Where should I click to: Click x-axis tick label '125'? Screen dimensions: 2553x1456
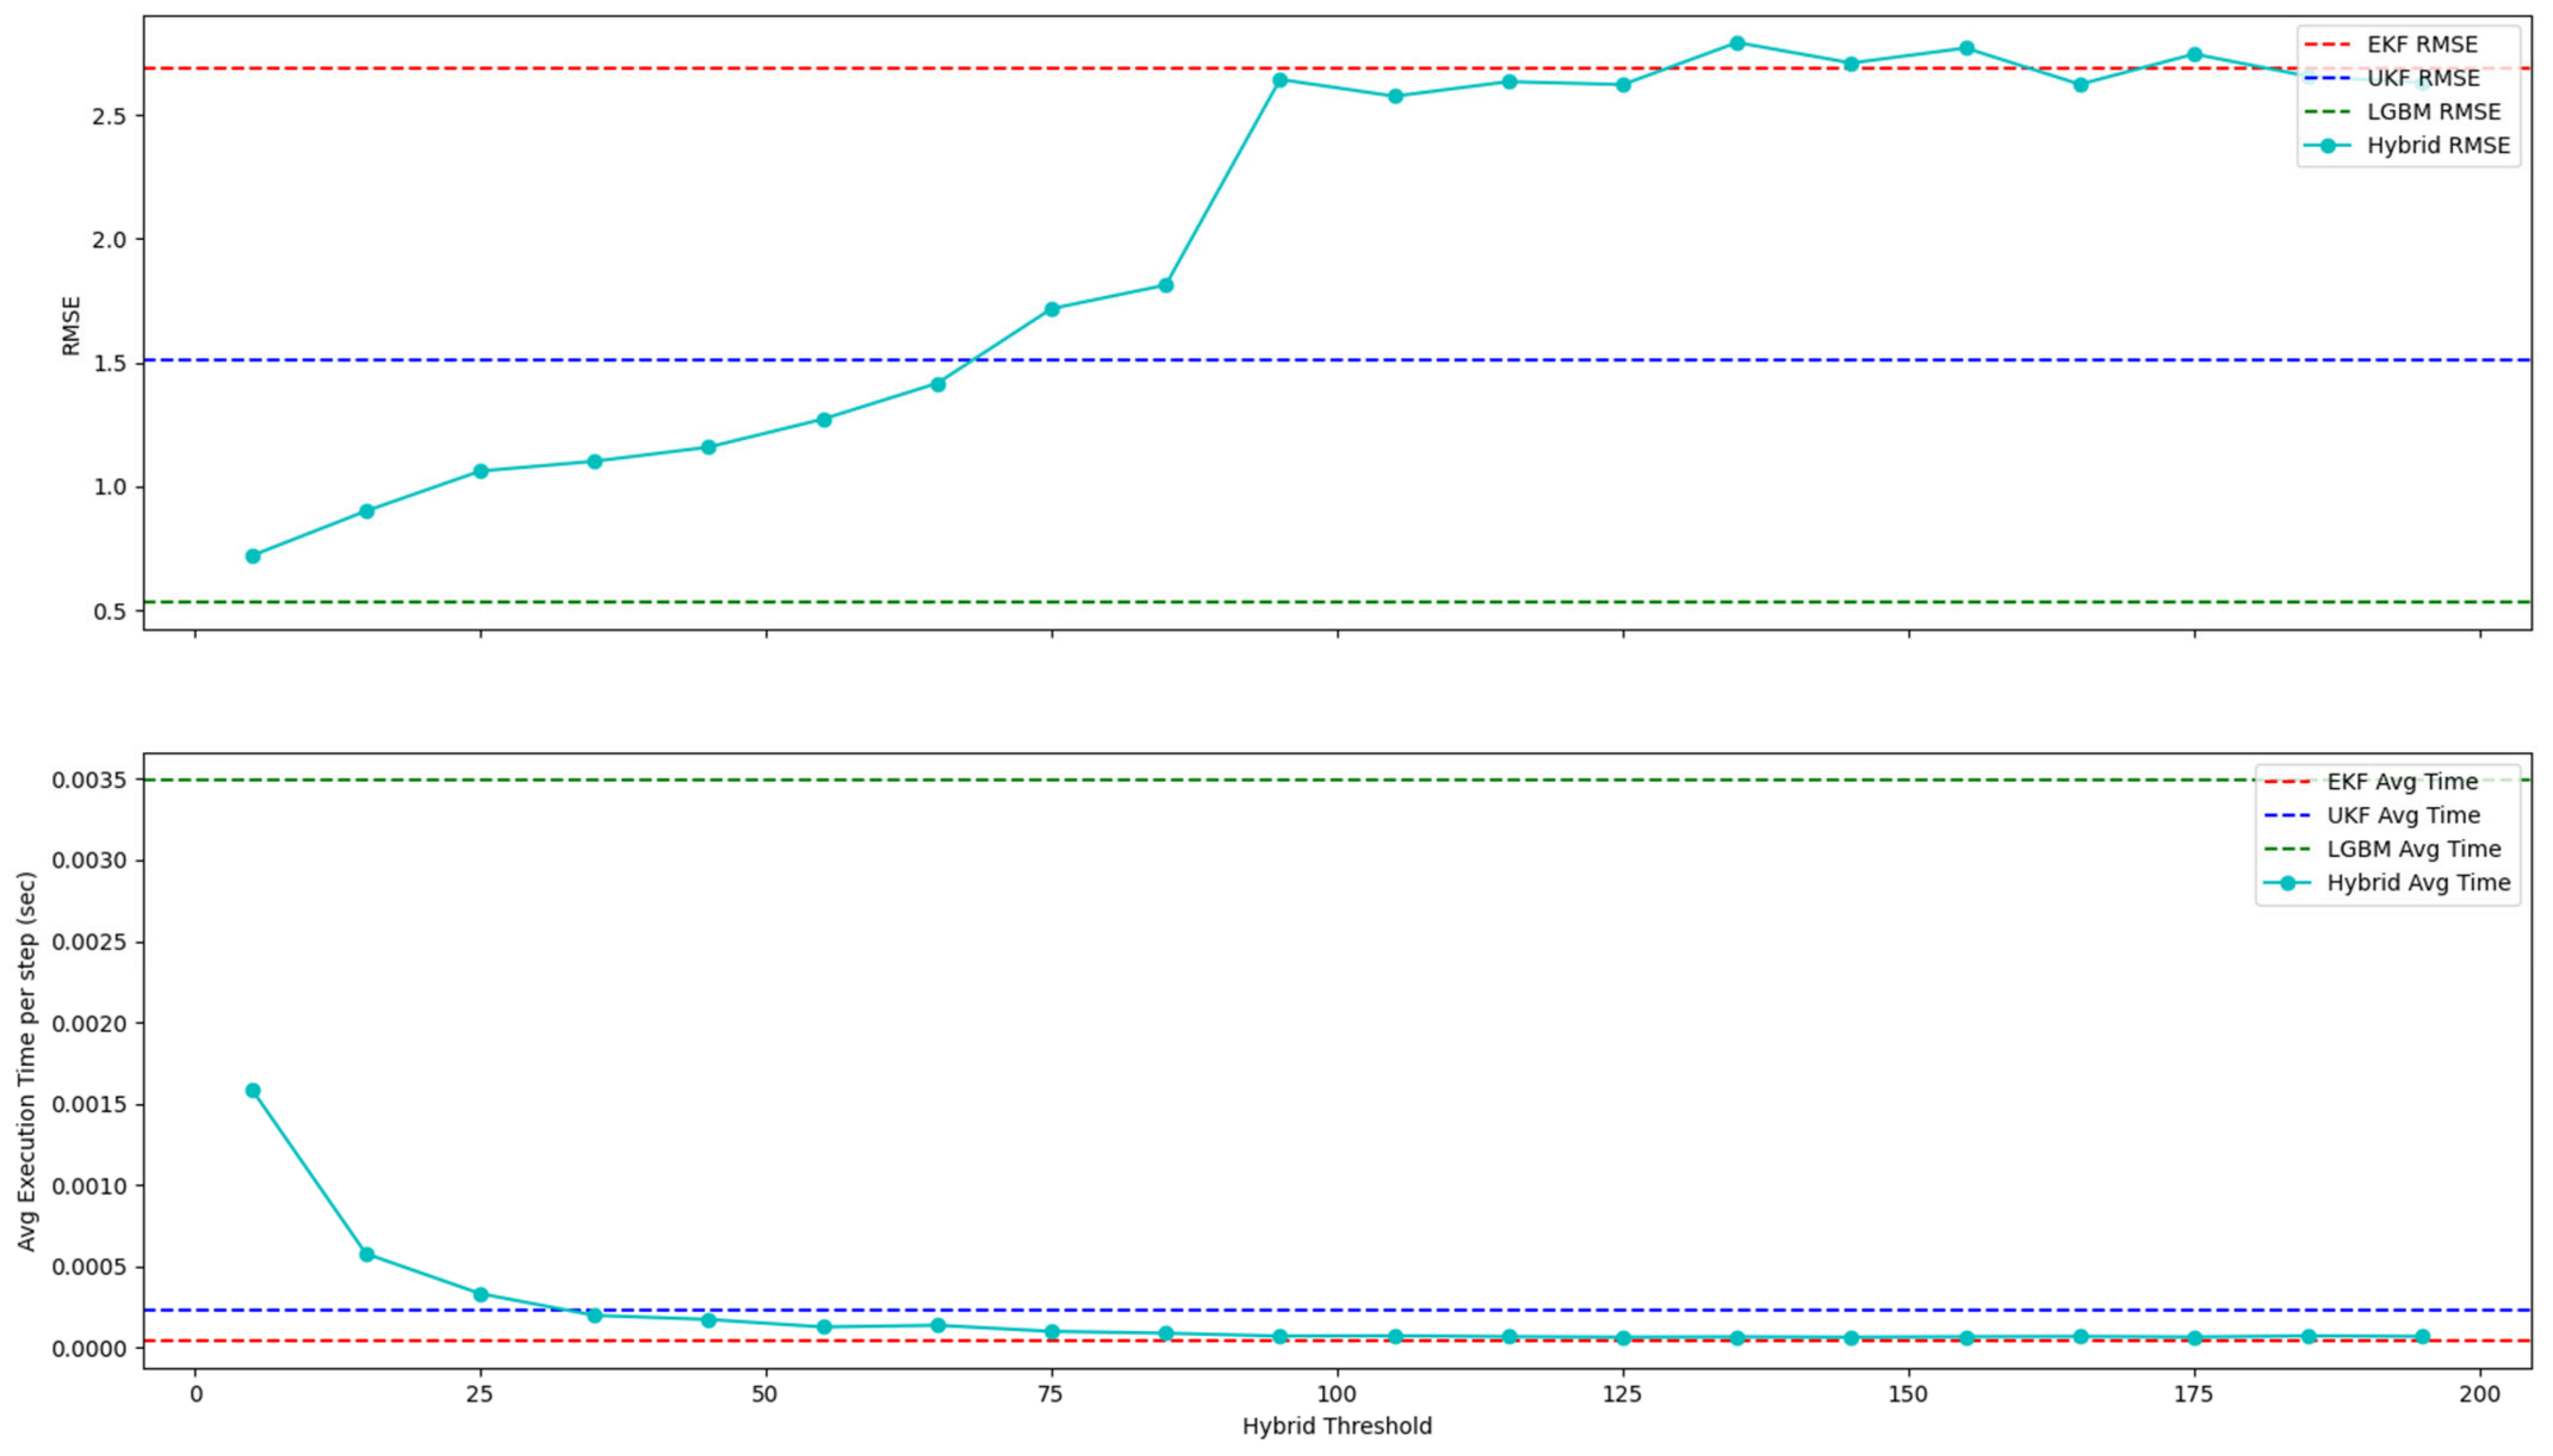tap(1623, 1394)
